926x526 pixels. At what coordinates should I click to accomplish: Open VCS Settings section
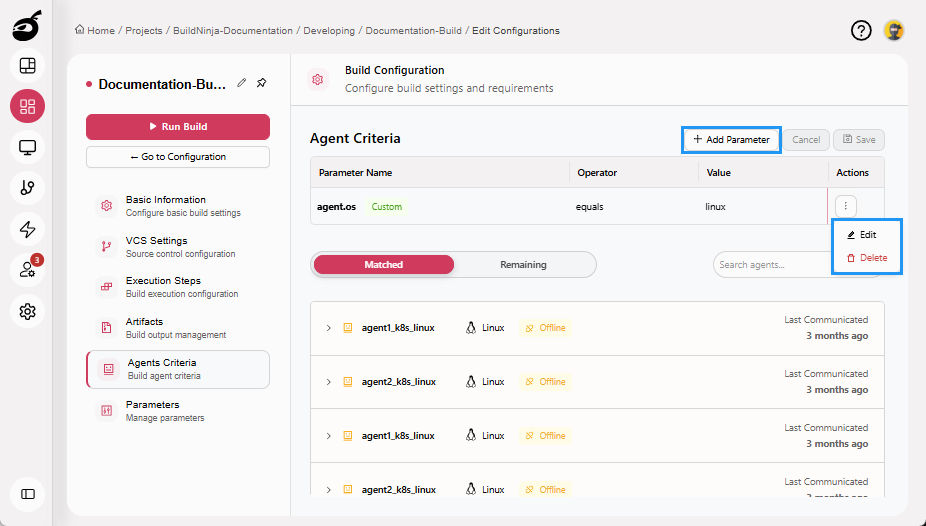click(x=178, y=247)
